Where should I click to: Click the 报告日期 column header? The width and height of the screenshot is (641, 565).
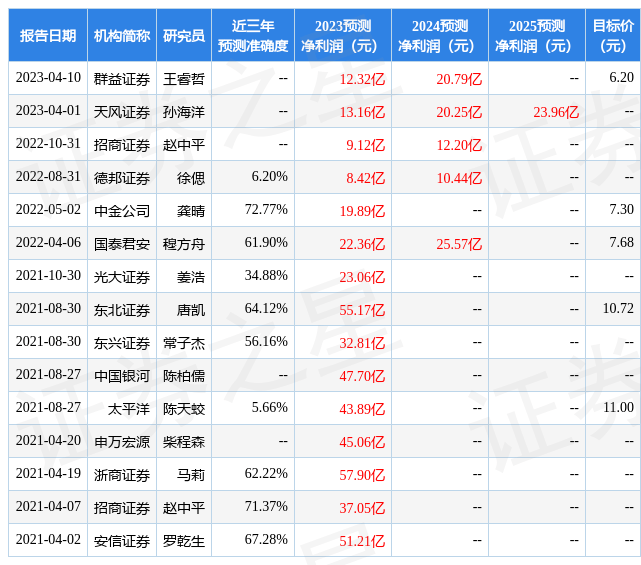pyautogui.click(x=48, y=35)
